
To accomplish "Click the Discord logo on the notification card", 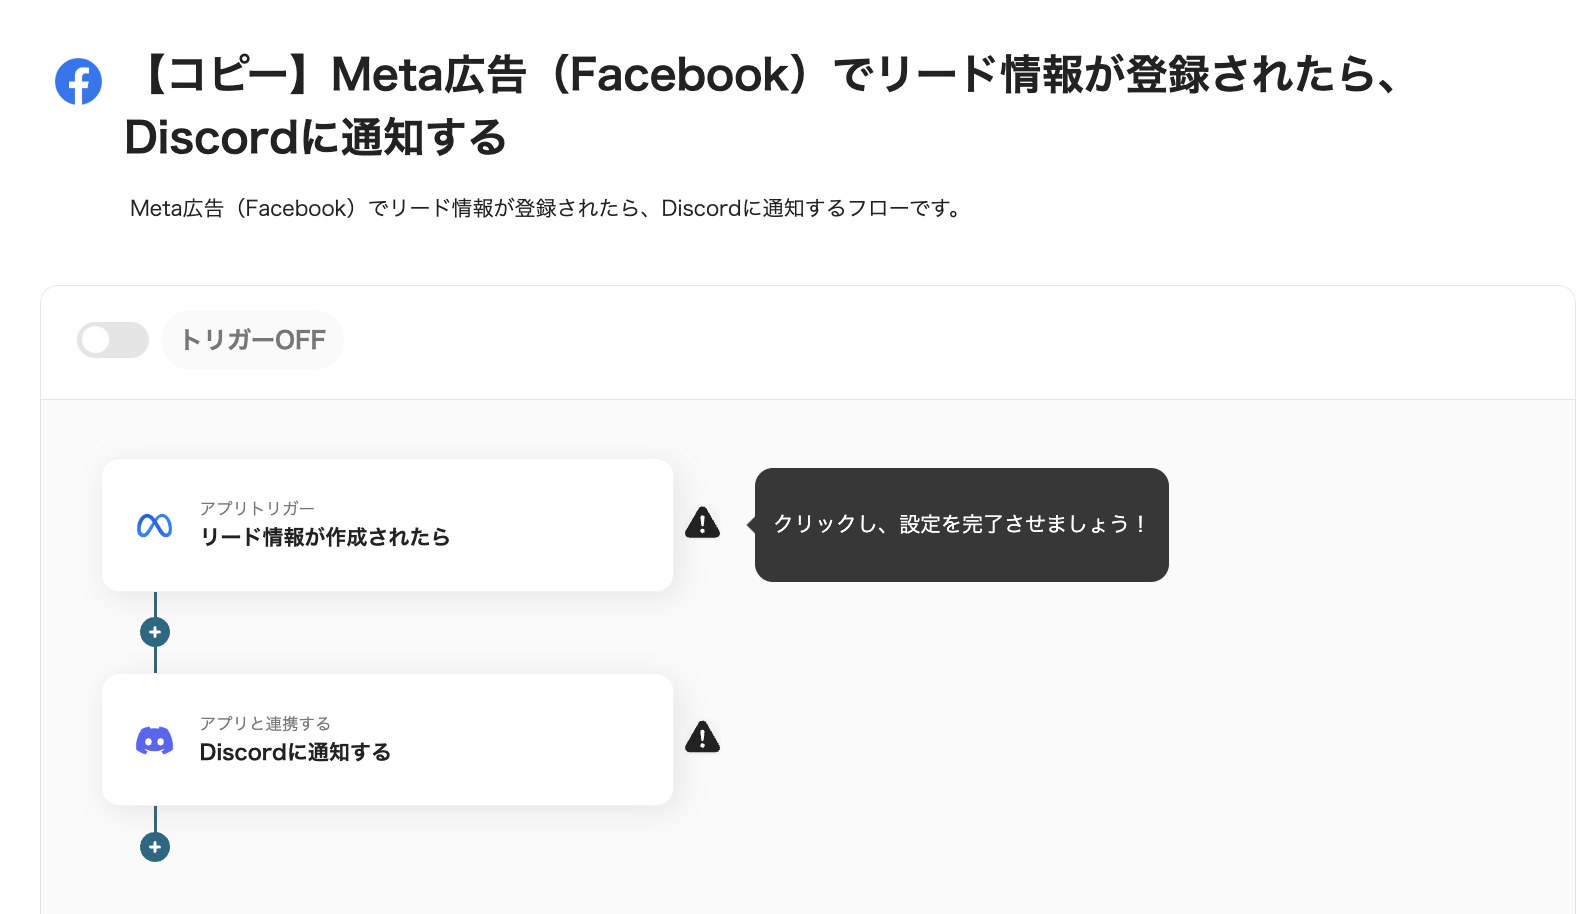I will tap(154, 739).
